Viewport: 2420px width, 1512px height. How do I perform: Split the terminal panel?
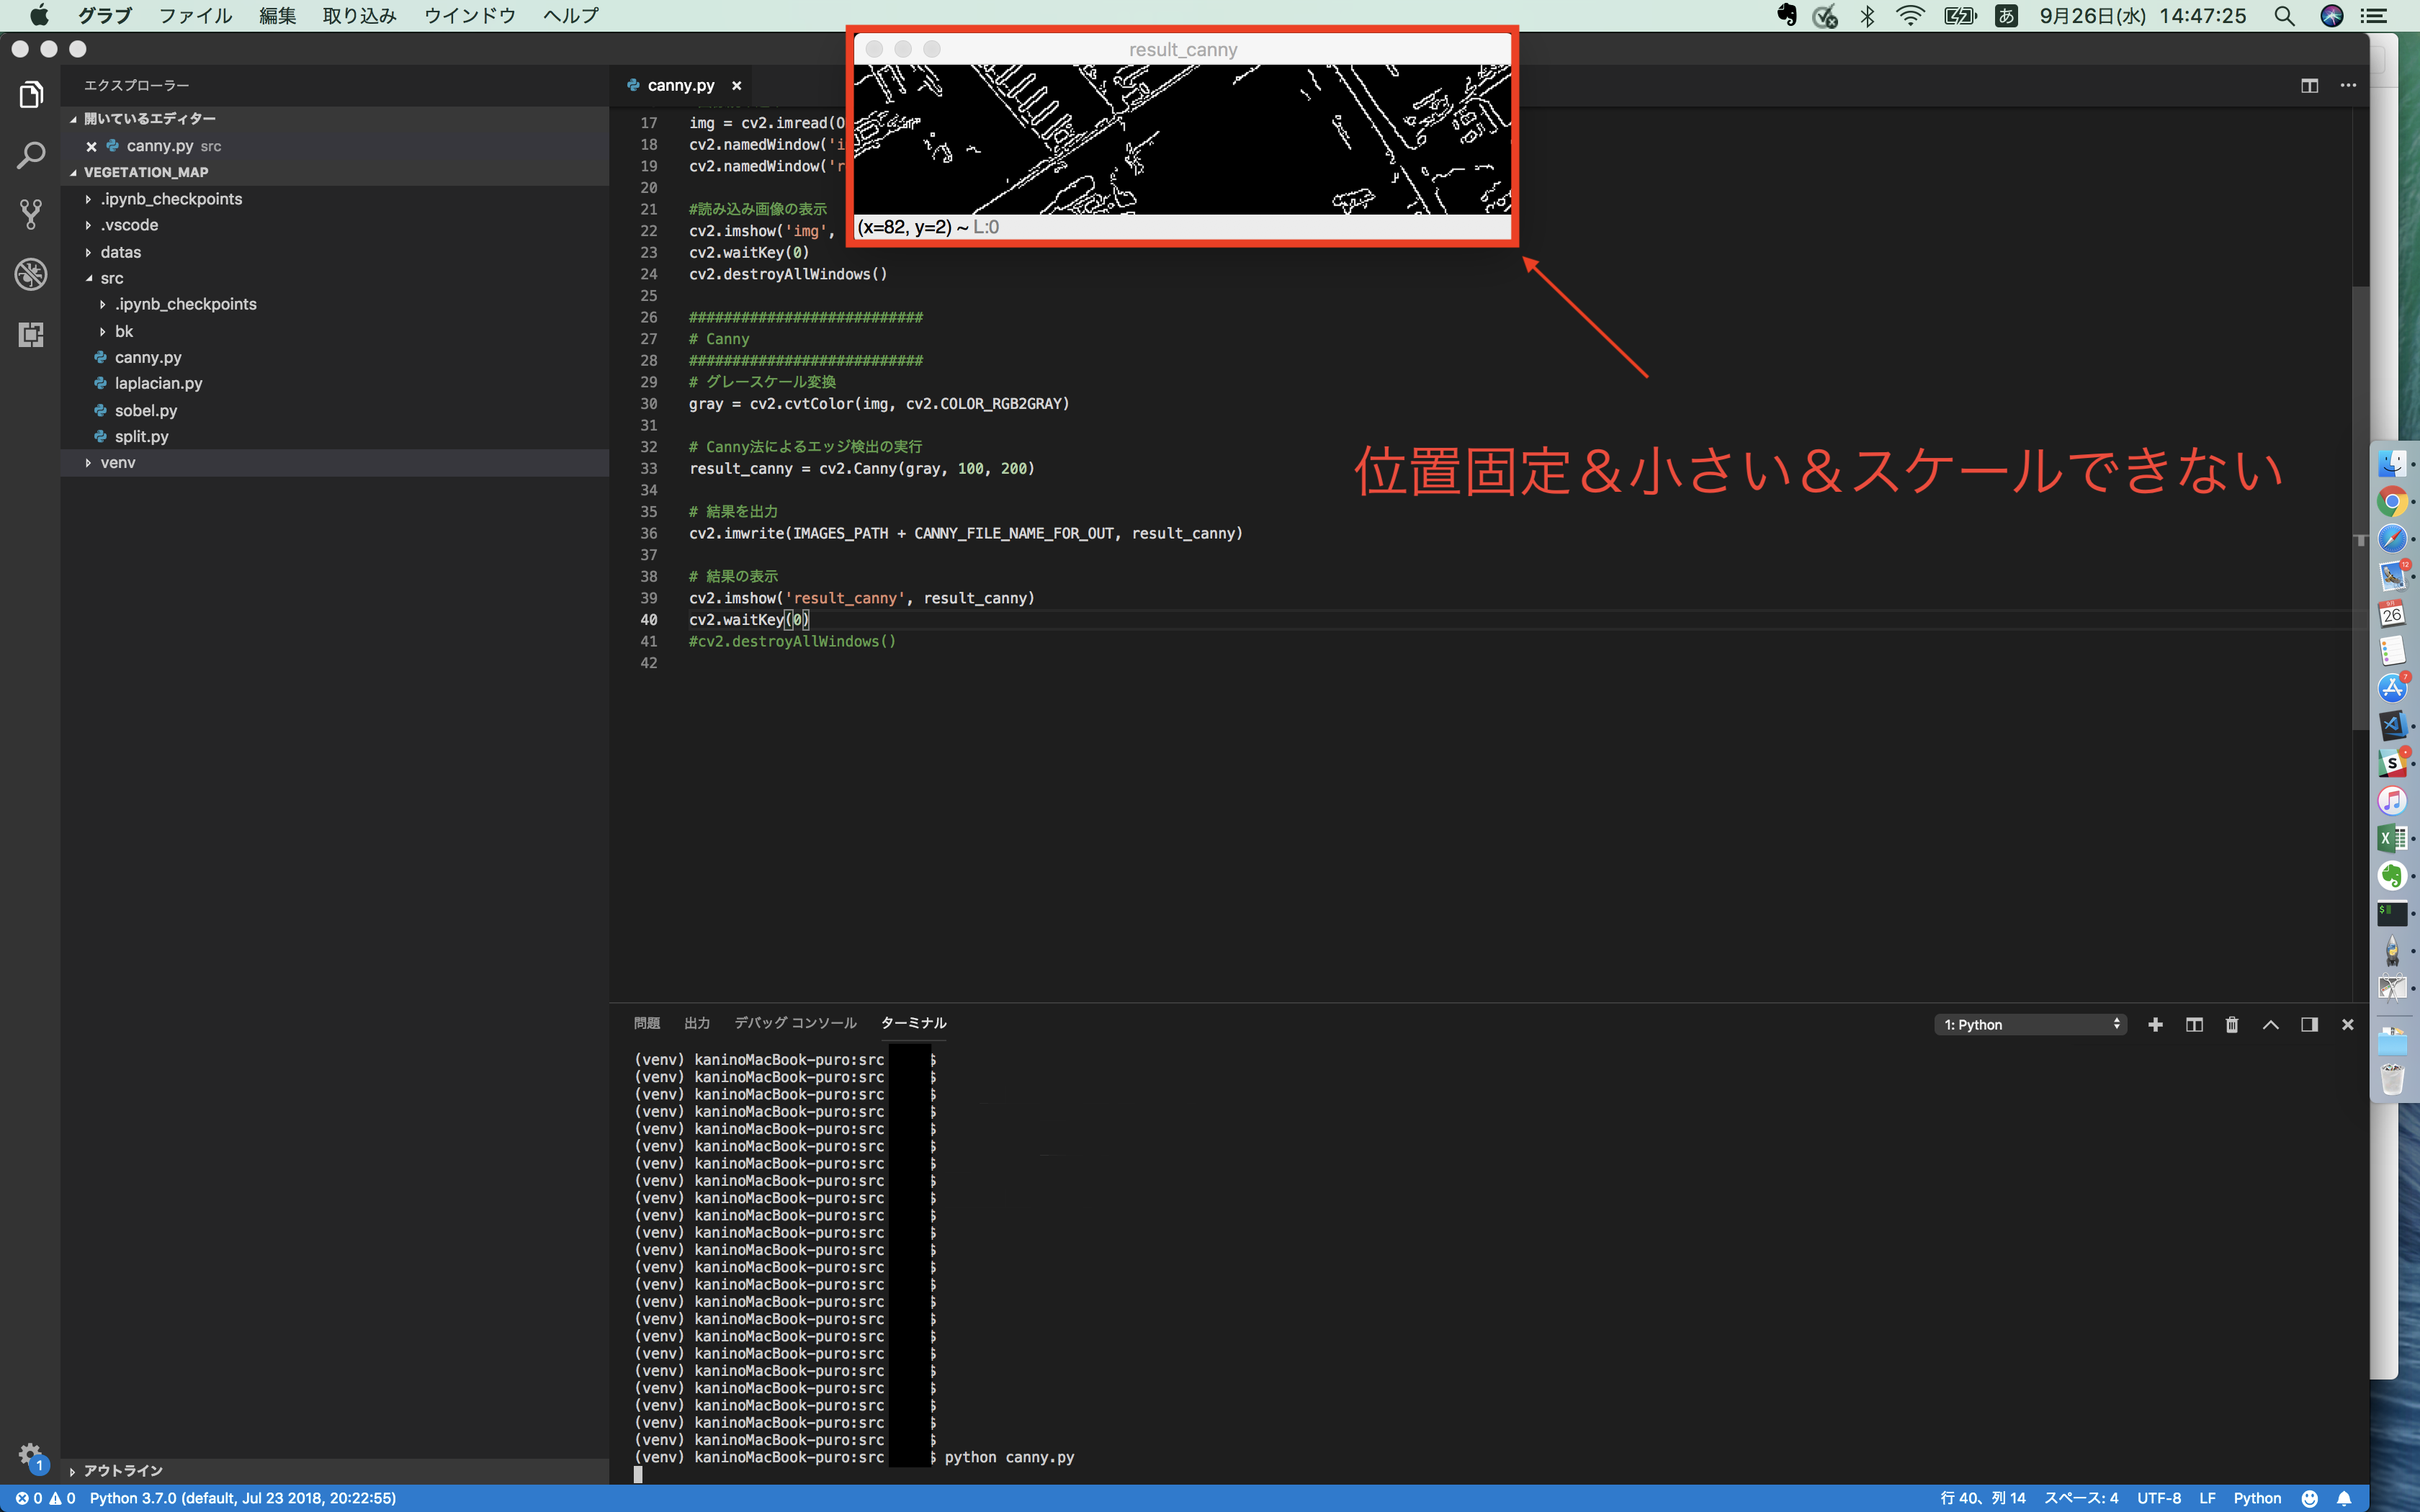(x=2194, y=1024)
